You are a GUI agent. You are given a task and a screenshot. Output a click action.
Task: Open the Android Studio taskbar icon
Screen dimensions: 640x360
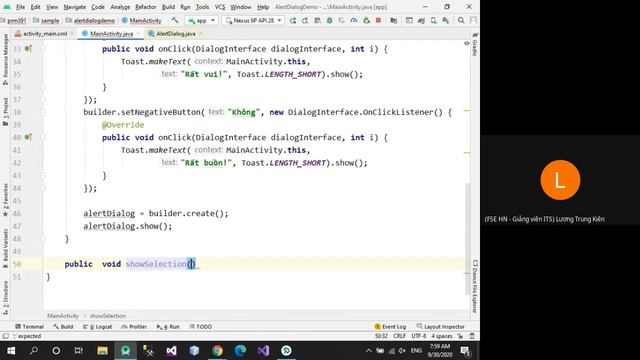pyautogui.click(x=125, y=351)
